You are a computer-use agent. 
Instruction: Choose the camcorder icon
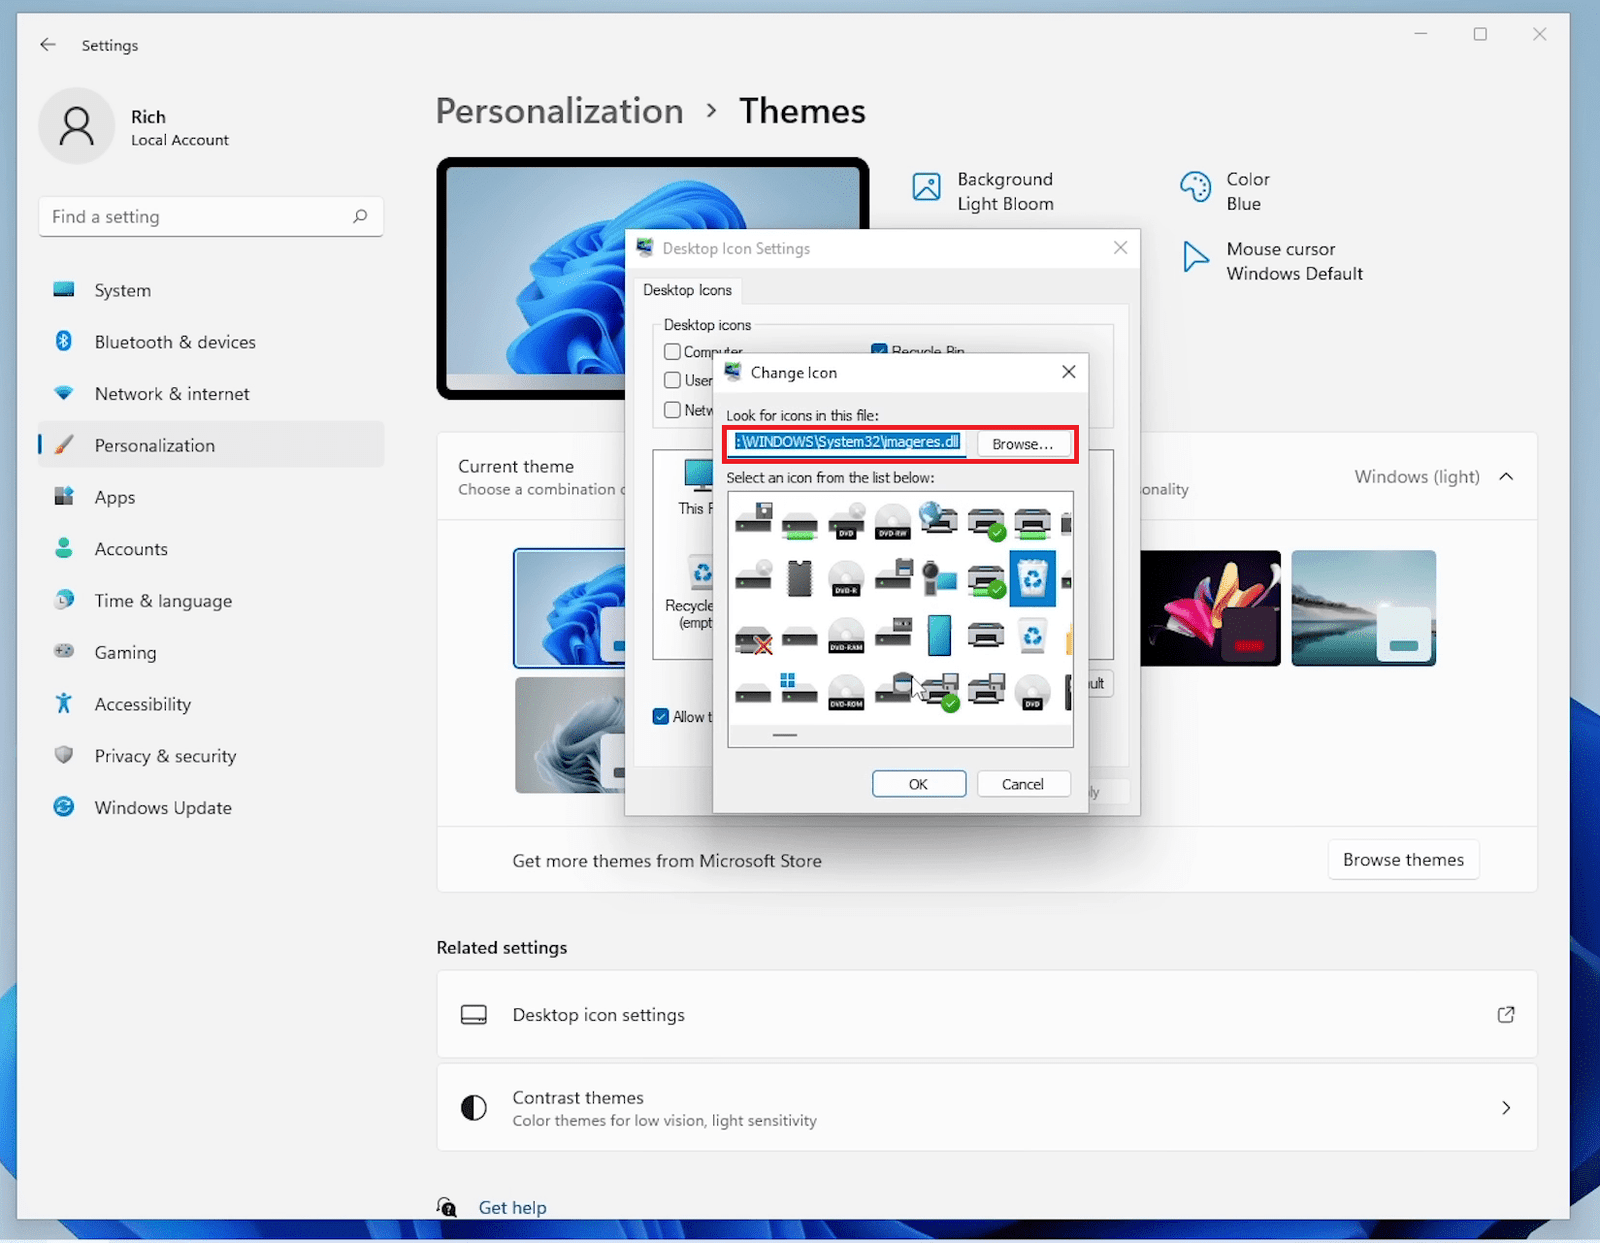pyautogui.click(x=939, y=578)
